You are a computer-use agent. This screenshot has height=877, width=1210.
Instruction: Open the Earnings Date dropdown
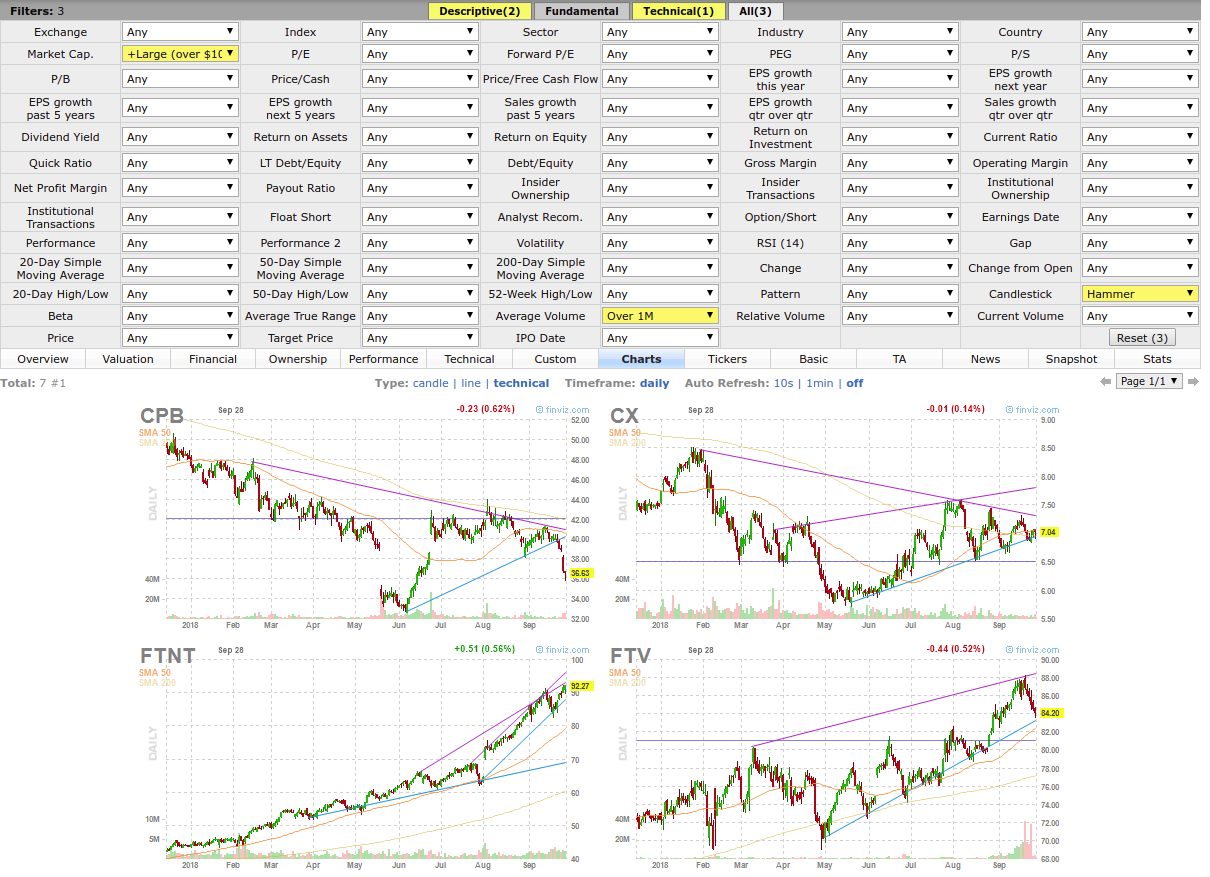(x=1140, y=217)
